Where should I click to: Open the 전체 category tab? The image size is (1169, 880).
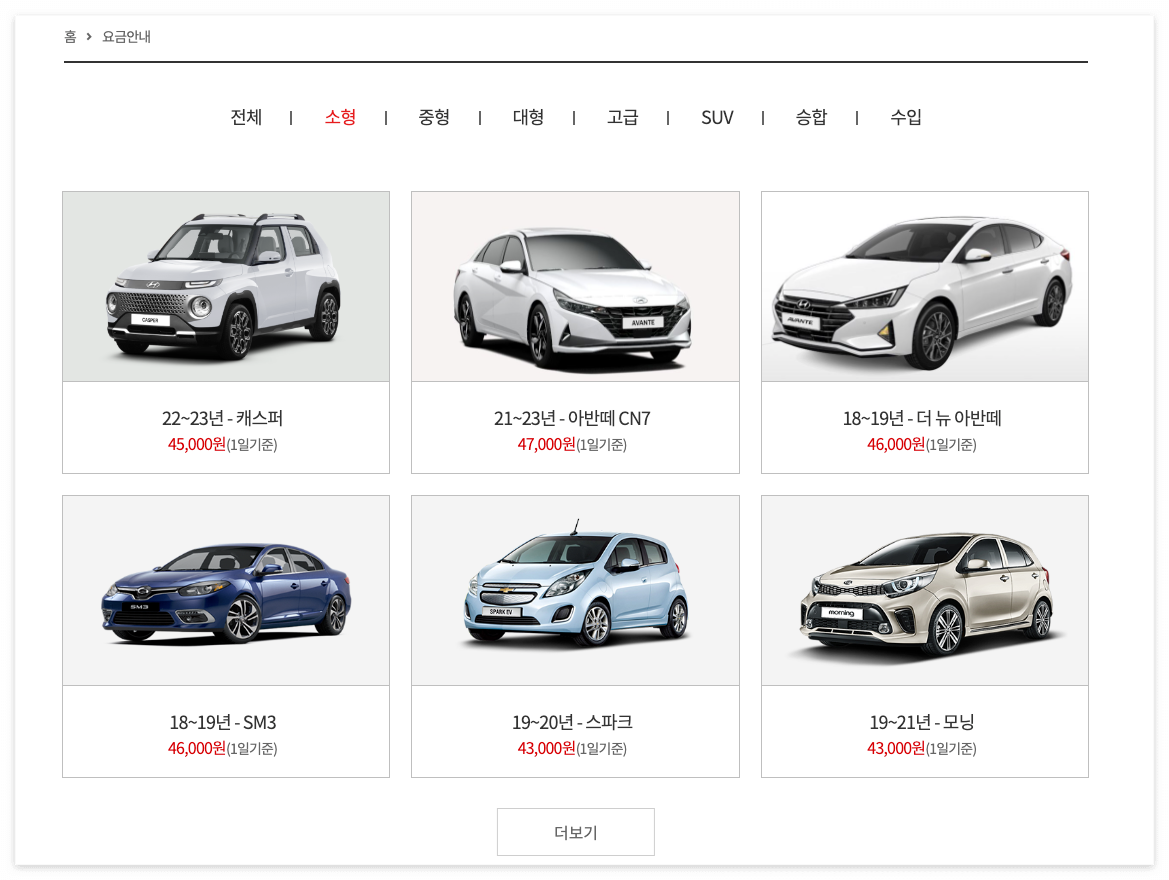coord(246,117)
